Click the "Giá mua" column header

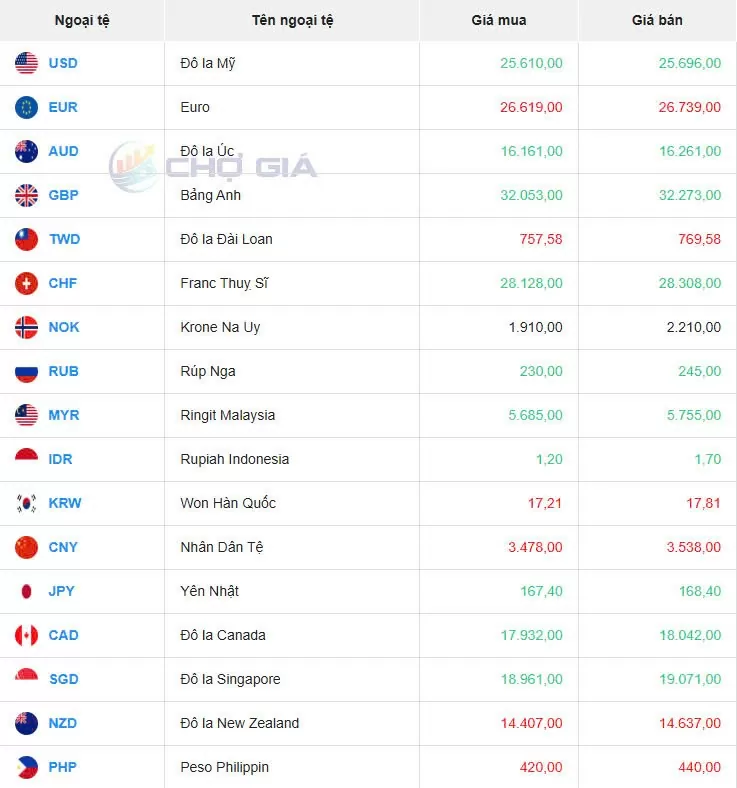(498, 20)
